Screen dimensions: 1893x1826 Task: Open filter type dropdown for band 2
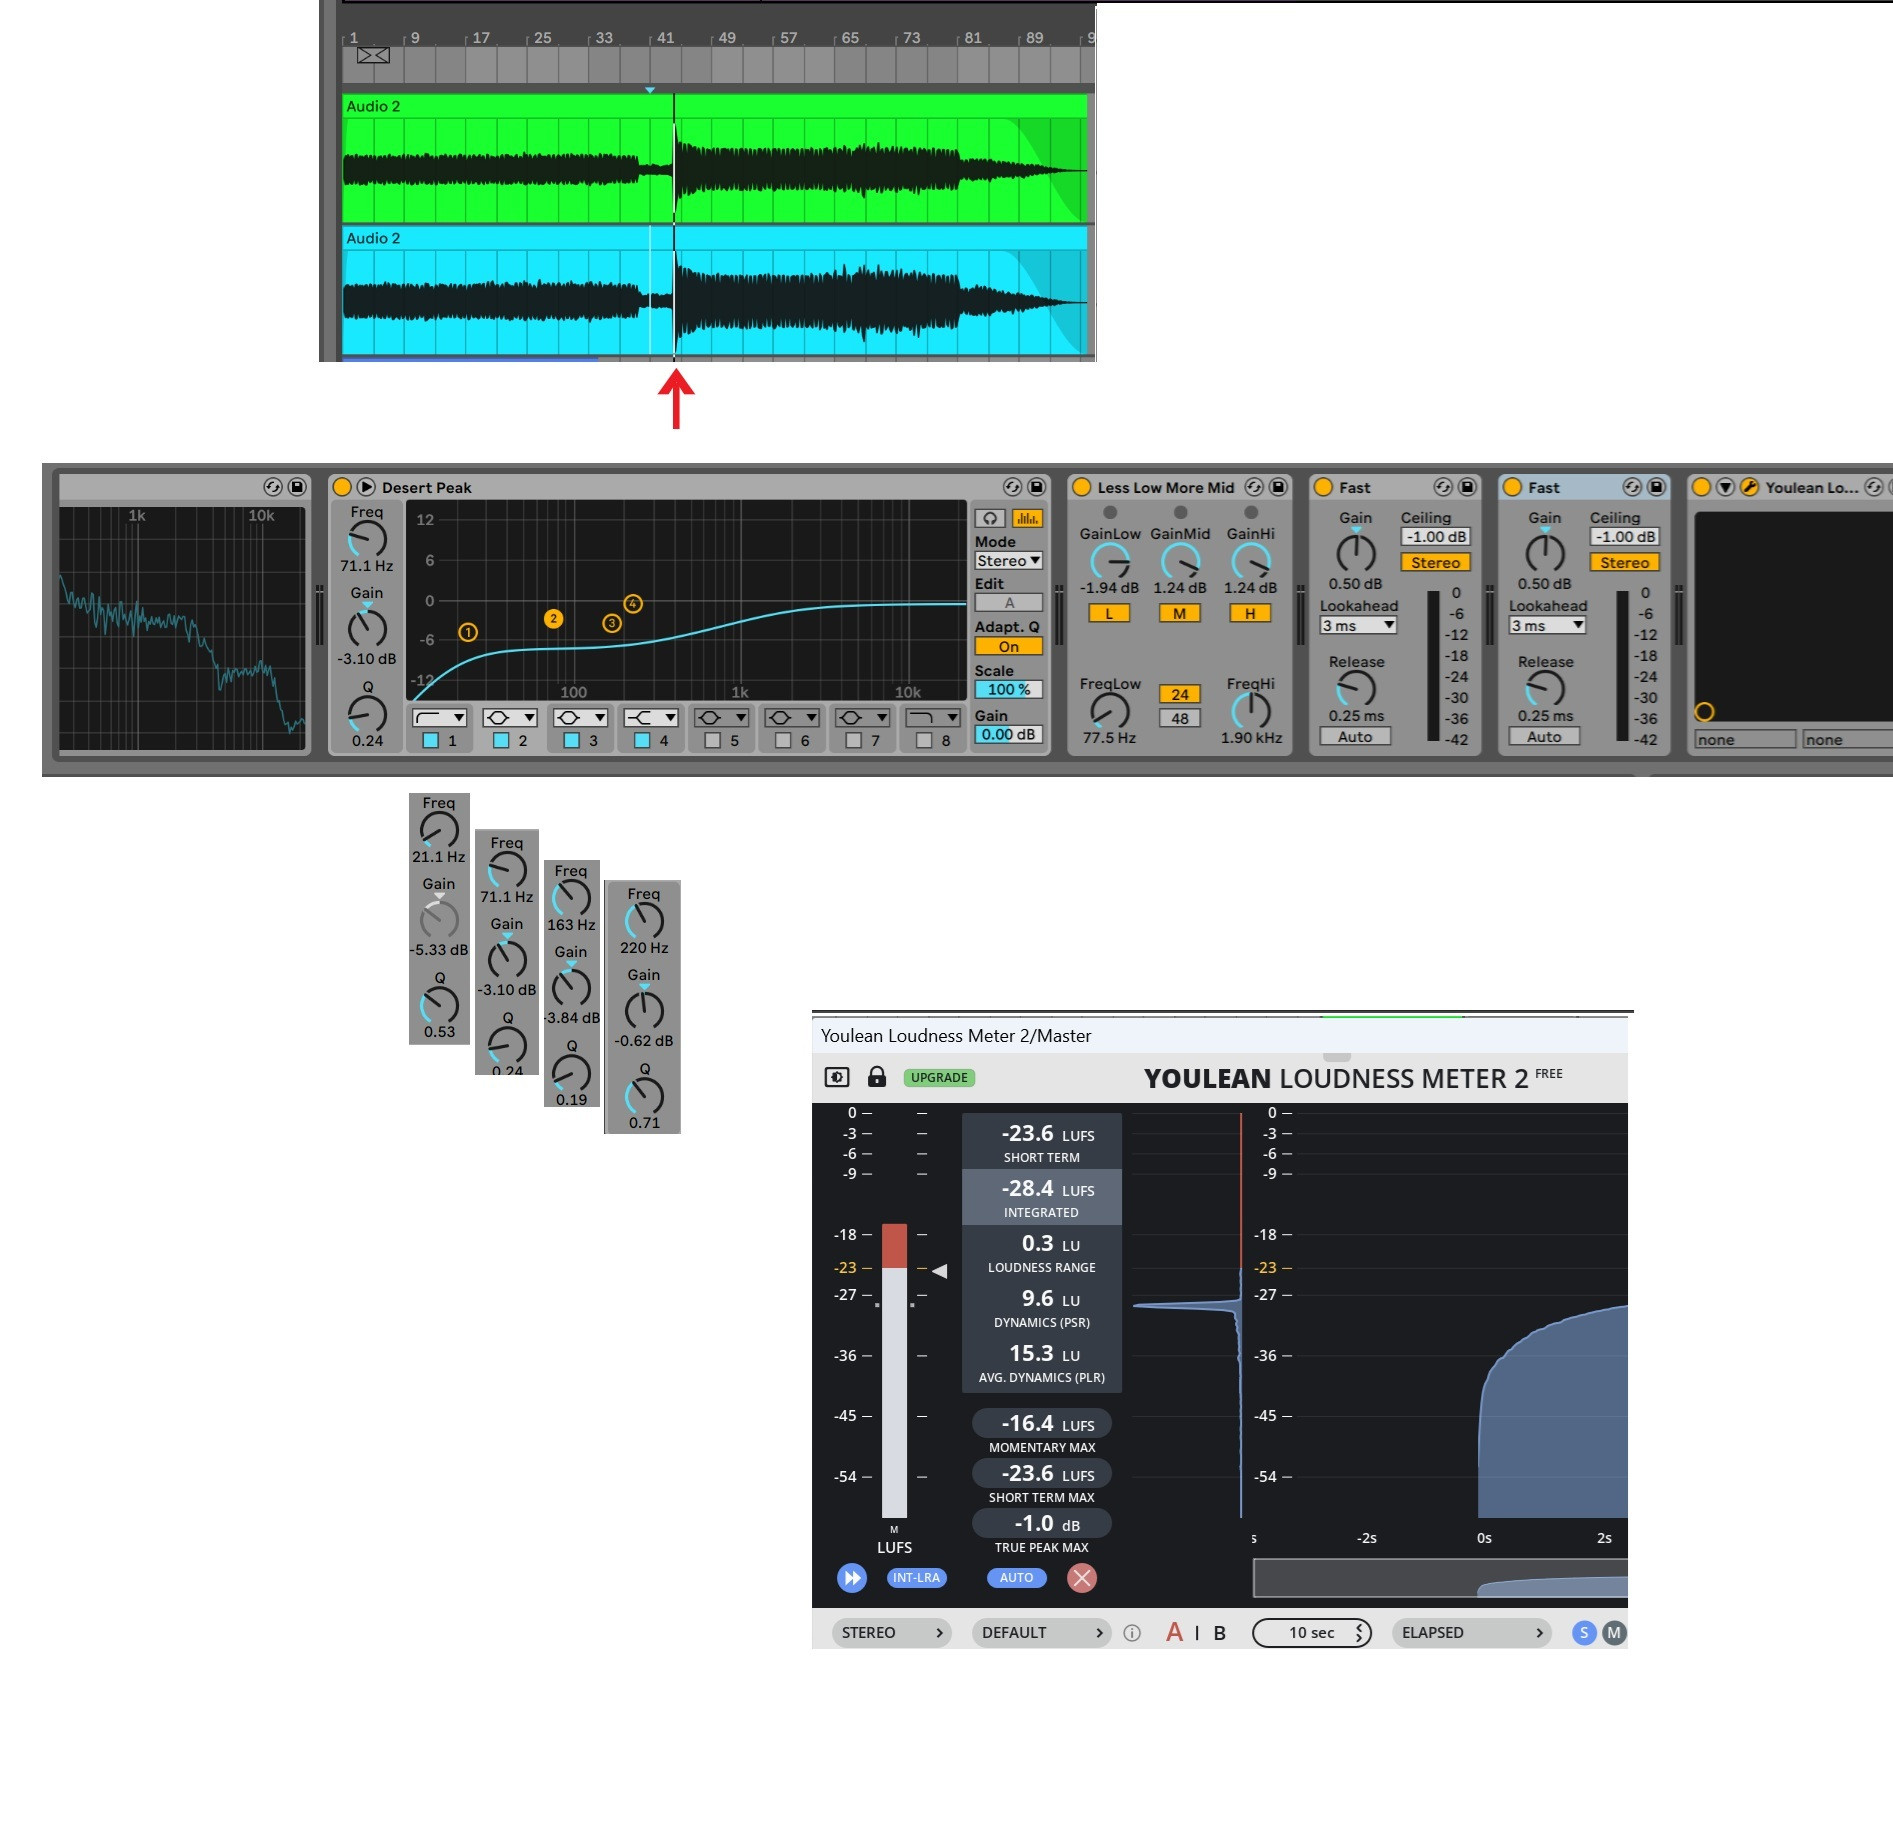pyautogui.click(x=510, y=717)
